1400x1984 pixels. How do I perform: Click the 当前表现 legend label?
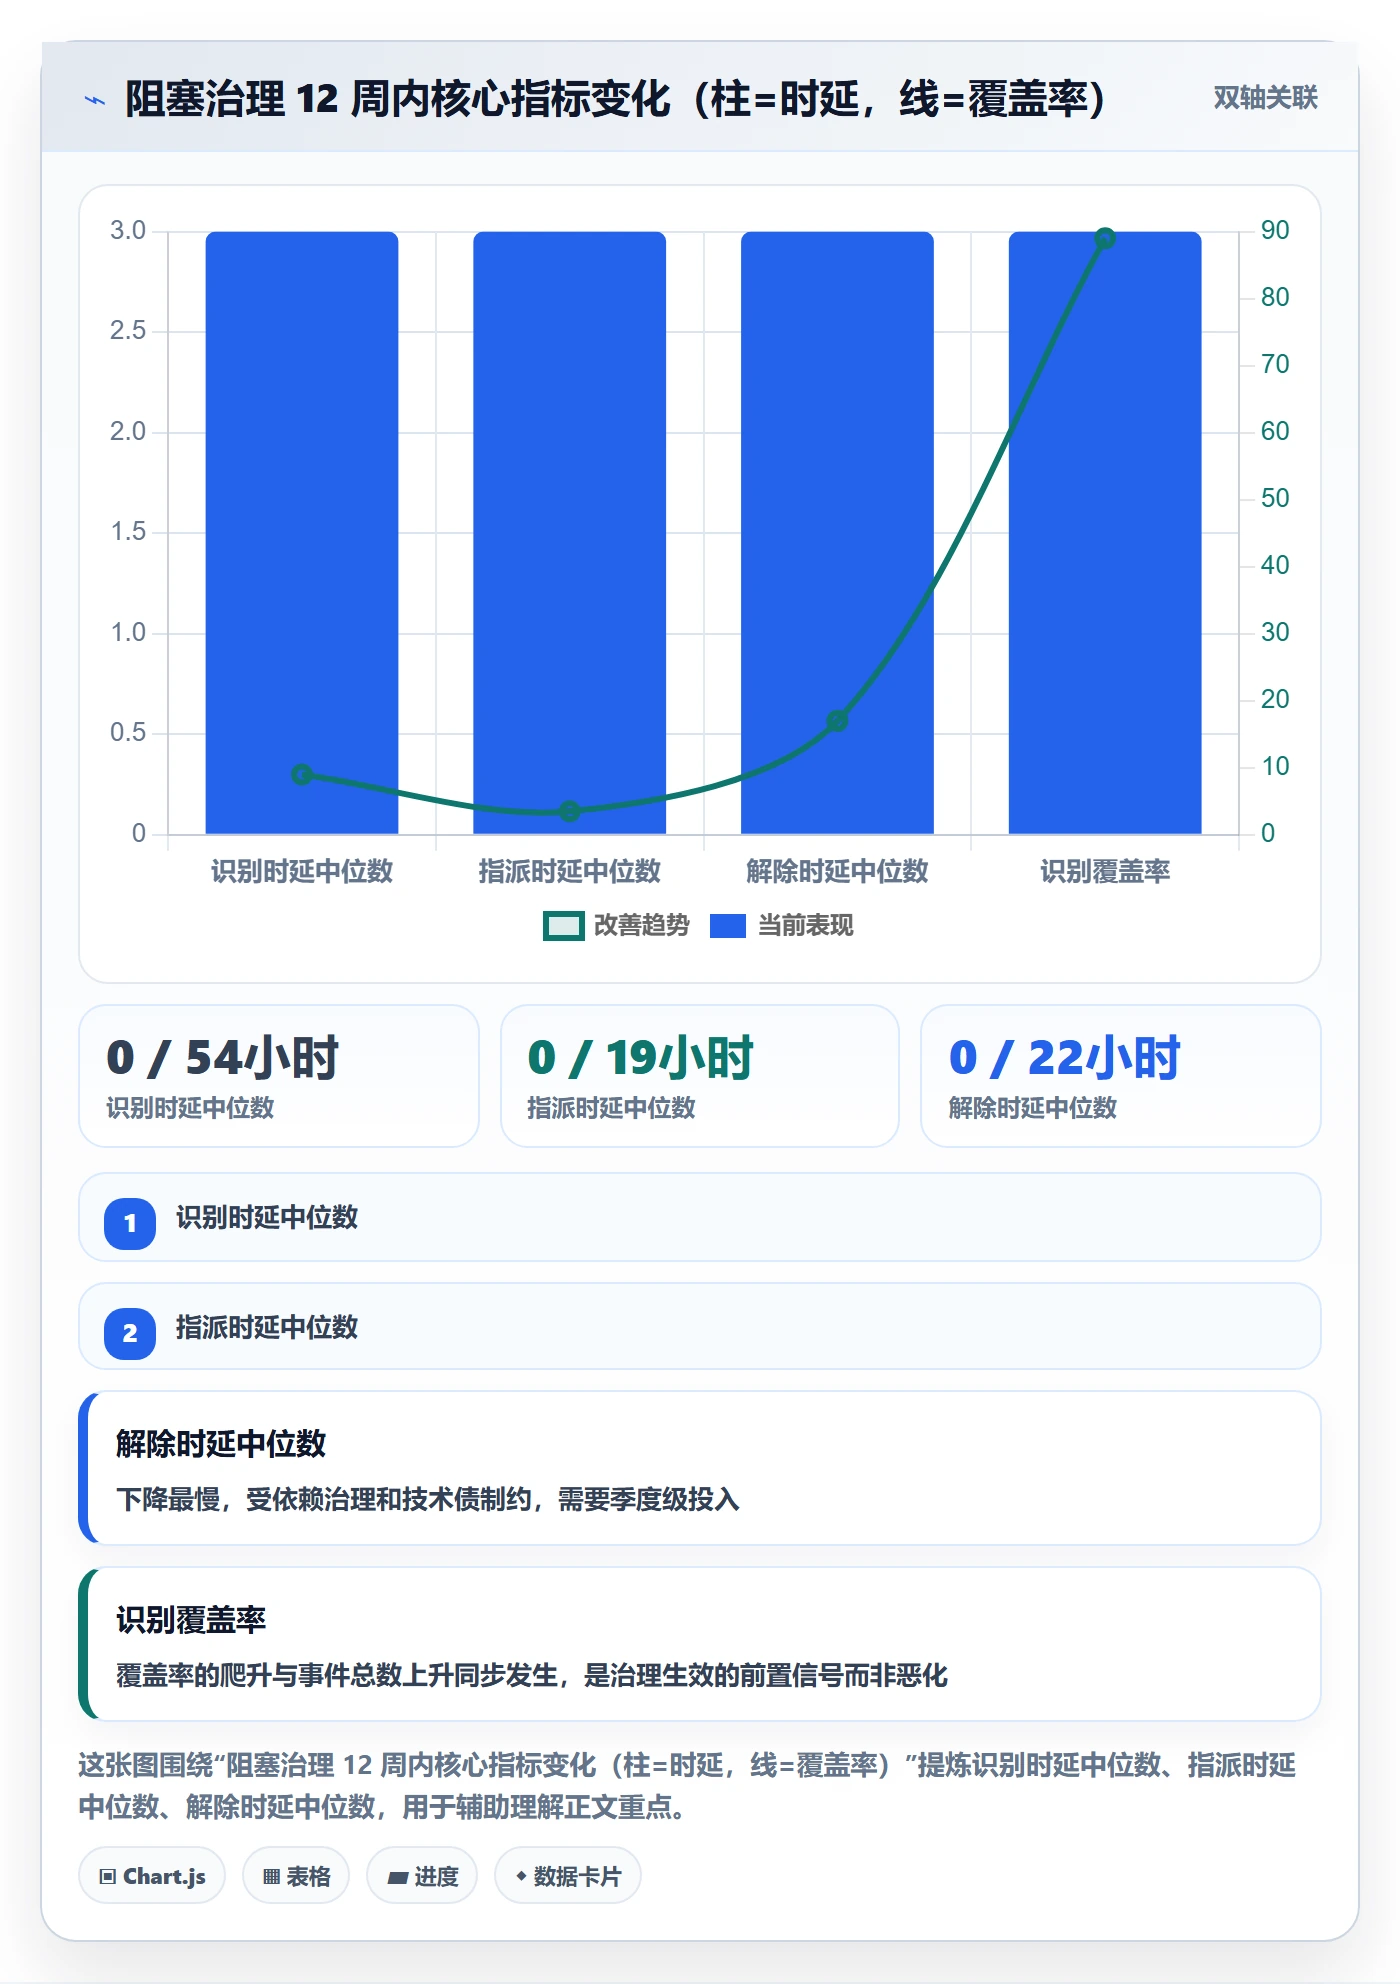coord(805,926)
